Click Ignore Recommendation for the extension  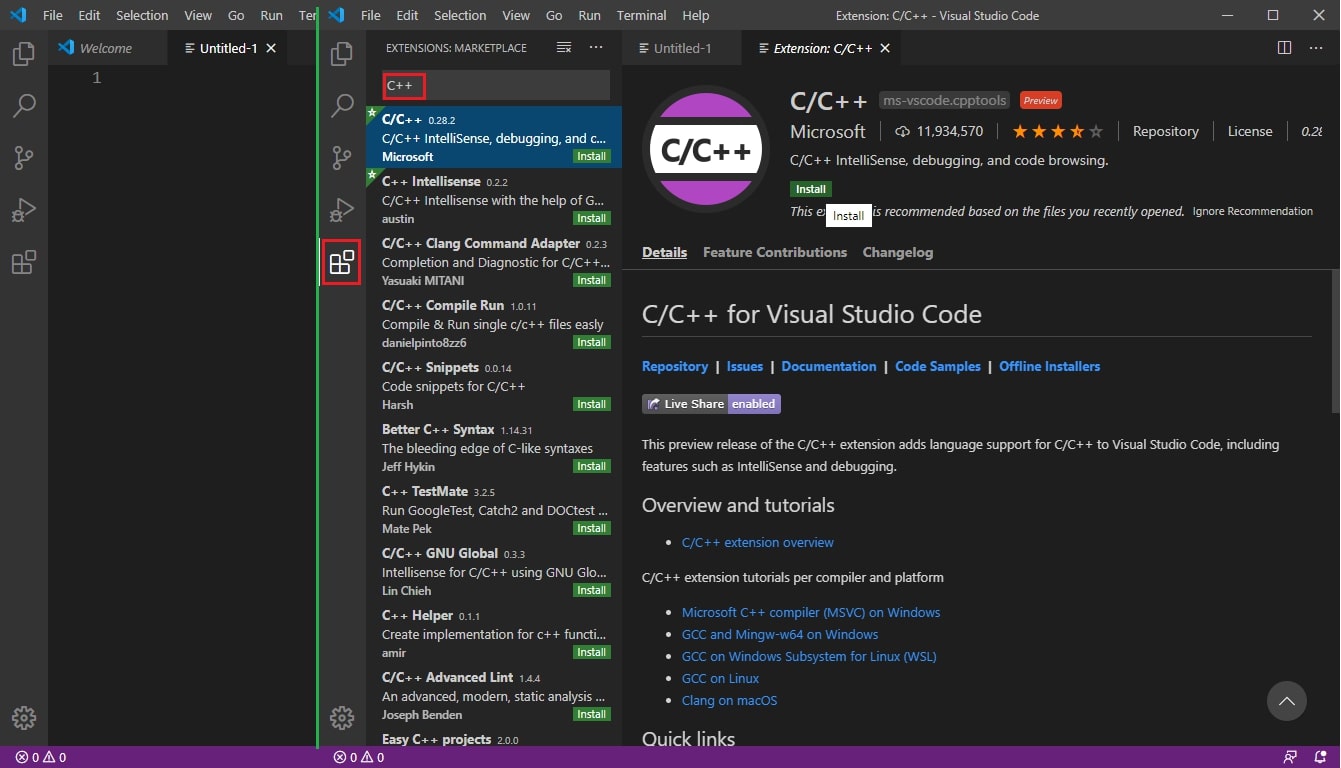pyautogui.click(x=1251, y=211)
